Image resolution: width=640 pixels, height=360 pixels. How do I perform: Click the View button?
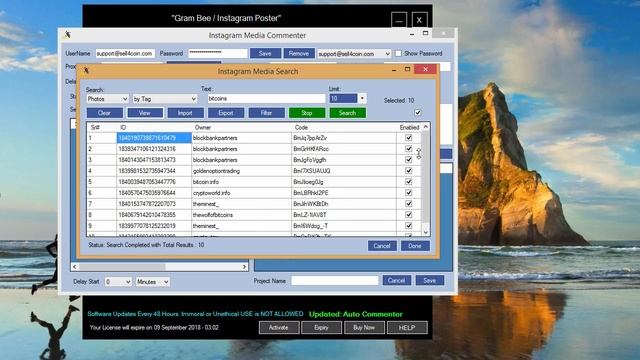pyautogui.click(x=145, y=113)
